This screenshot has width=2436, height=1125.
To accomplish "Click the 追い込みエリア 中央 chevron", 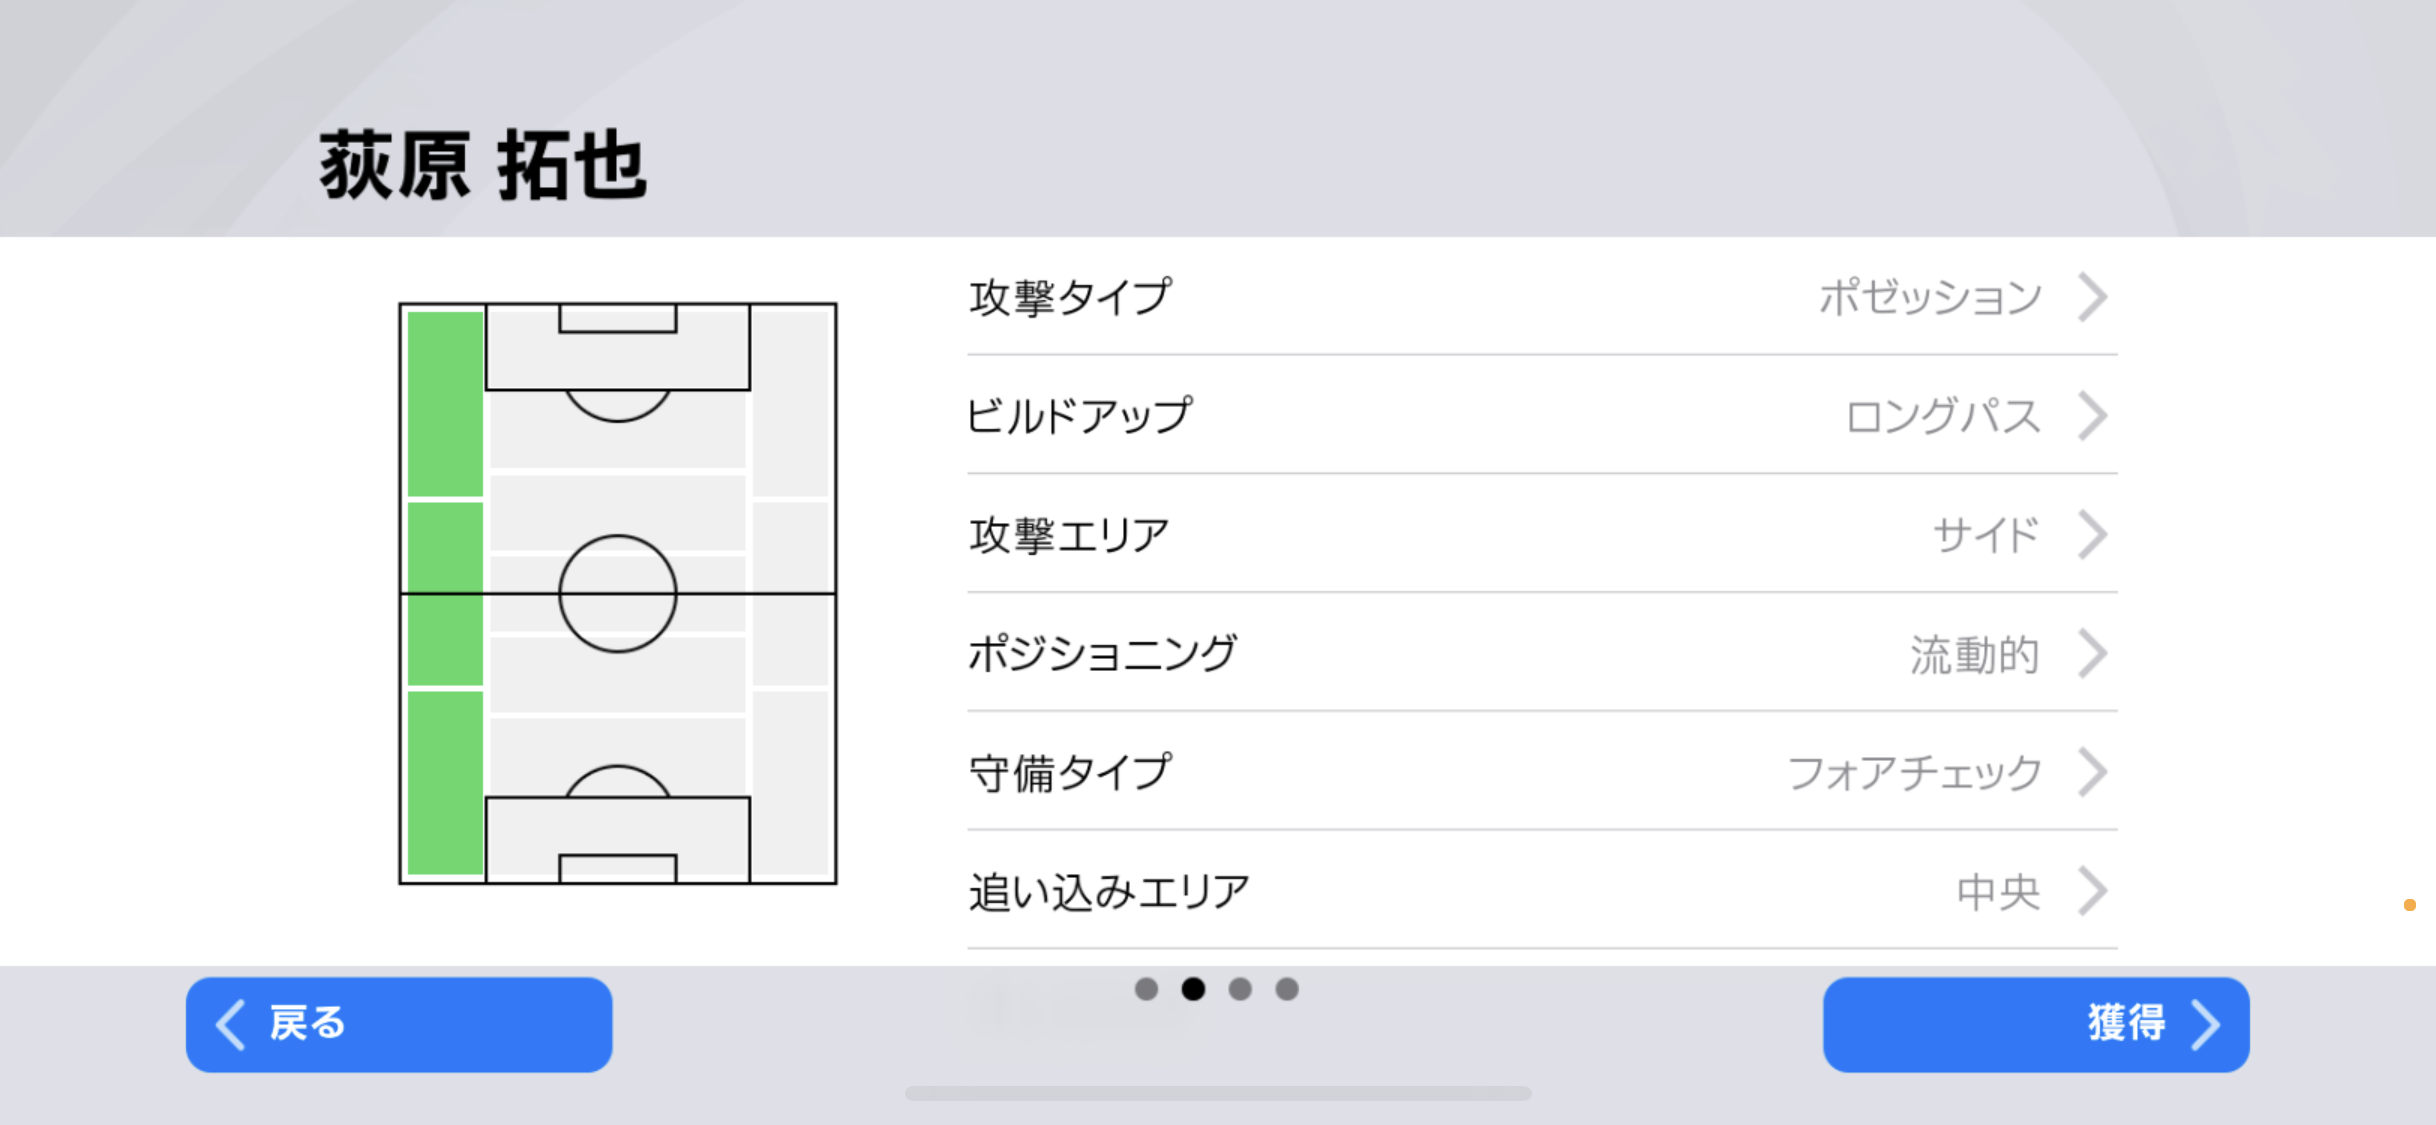I will click(2093, 891).
